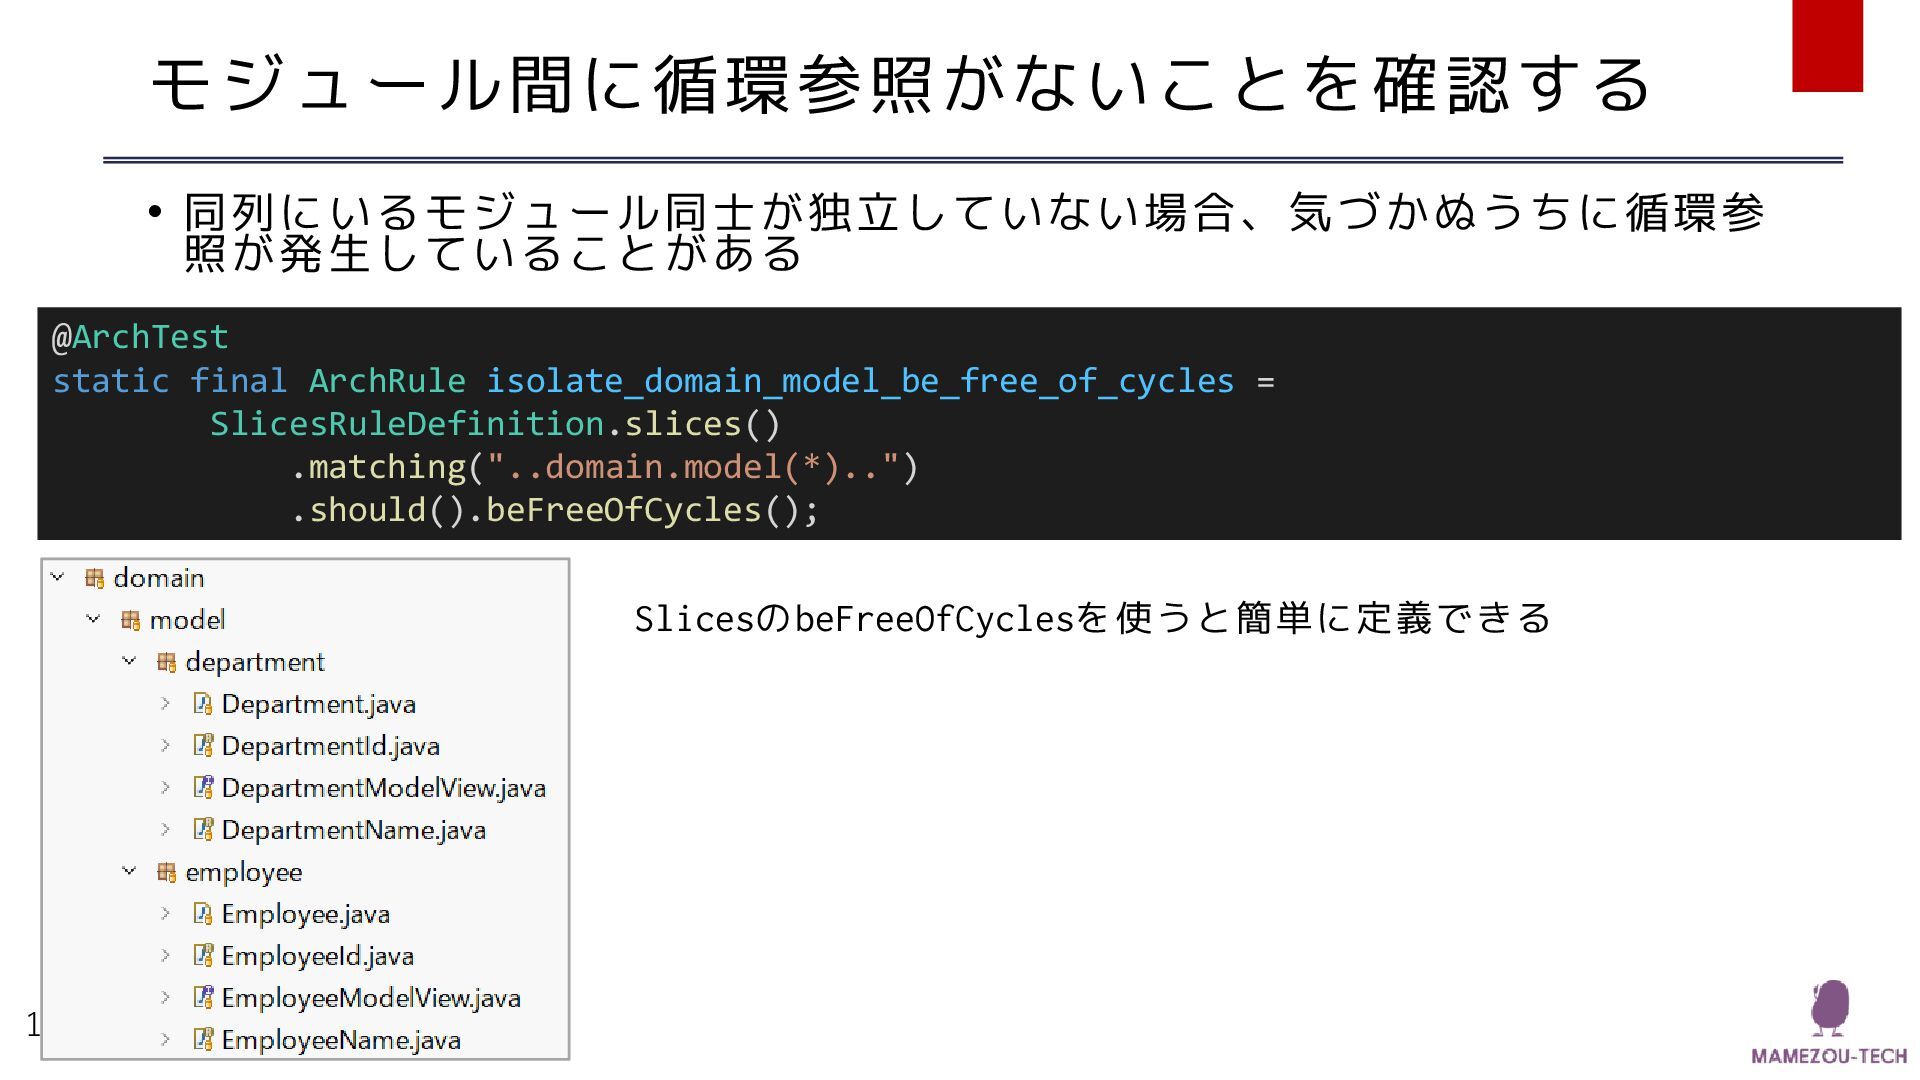Image resolution: width=1920 pixels, height=1080 pixels.
Task: Click the DepartmentId.java file icon
Action: coord(203,746)
